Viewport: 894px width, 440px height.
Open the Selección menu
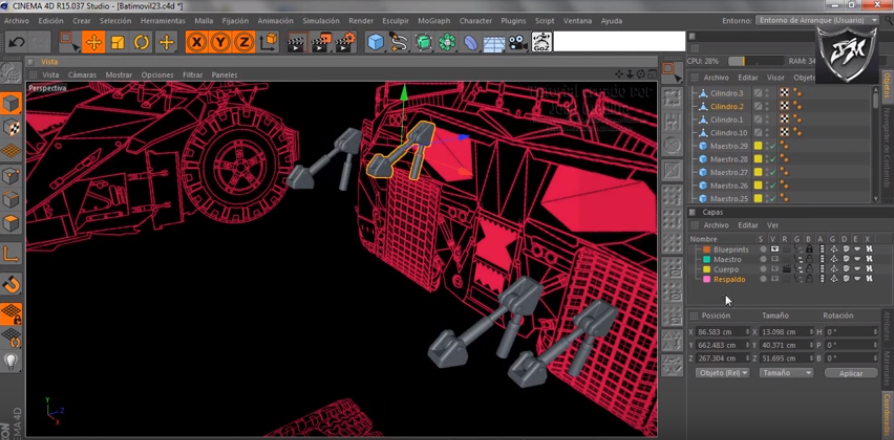[x=115, y=21]
